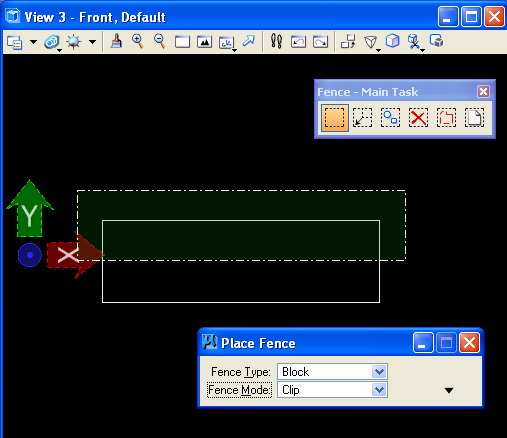
Task: Click the Zoom Out magnifier icon
Action: click(x=160, y=42)
